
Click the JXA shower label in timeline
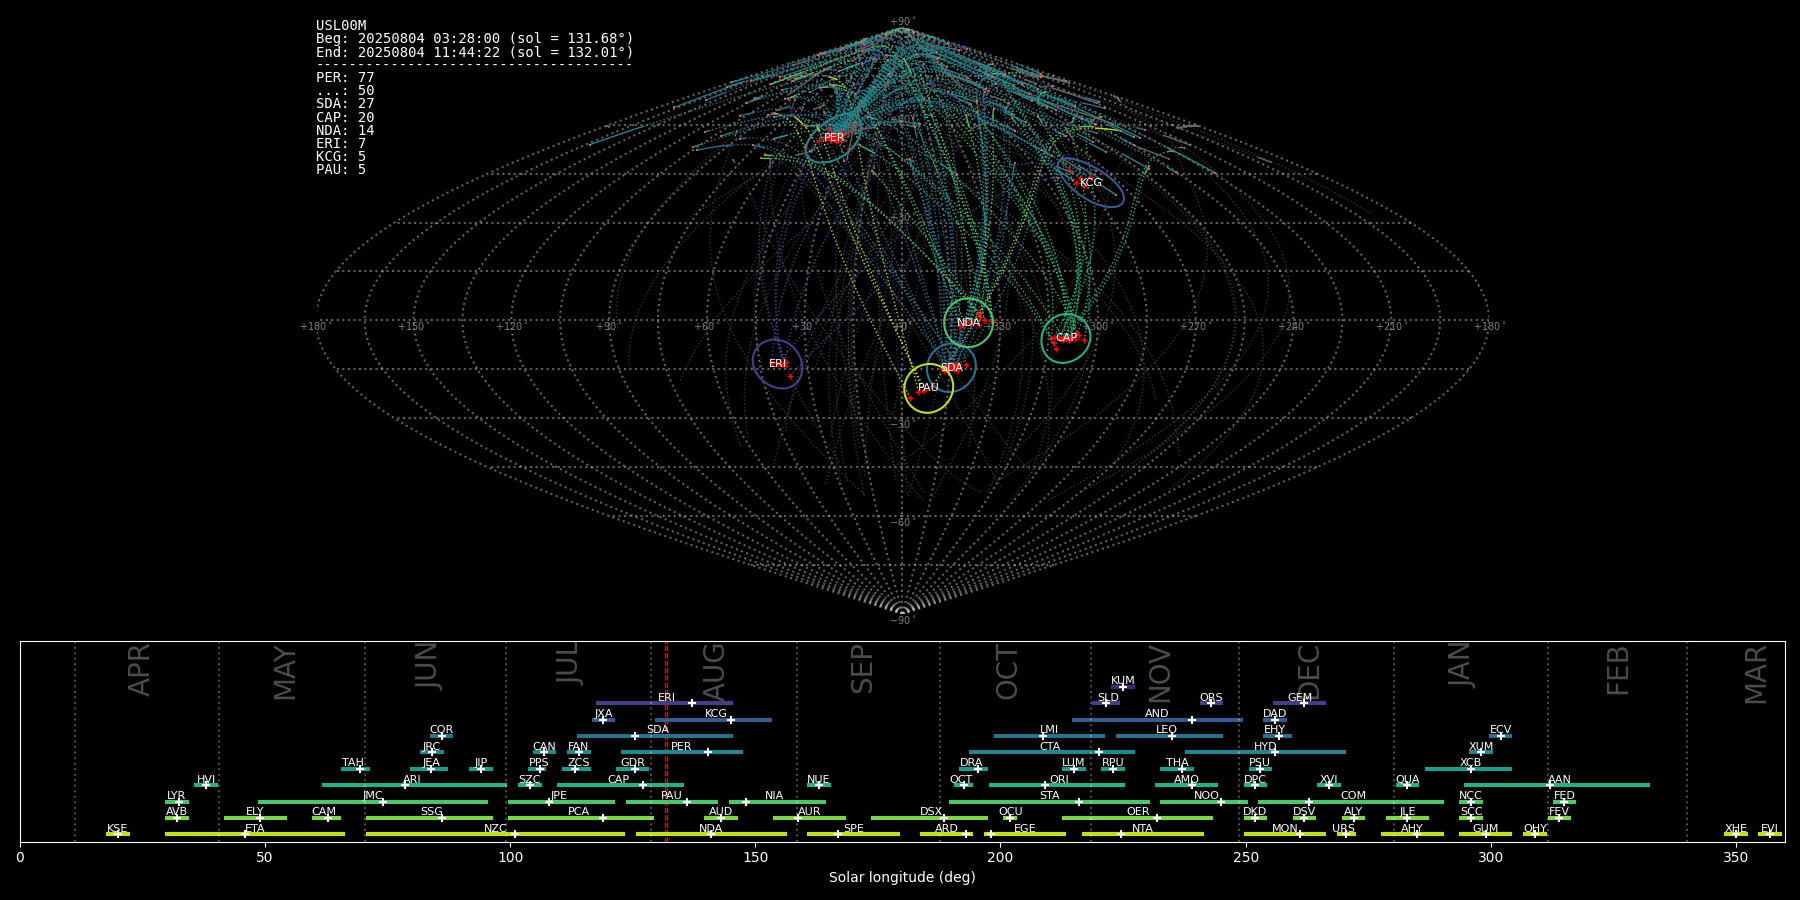pyautogui.click(x=603, y=714)
